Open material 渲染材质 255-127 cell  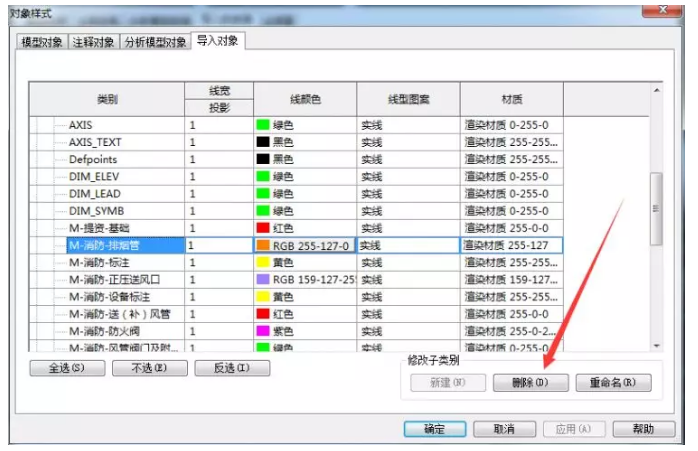pyautogui.click(x=511, y=245)
